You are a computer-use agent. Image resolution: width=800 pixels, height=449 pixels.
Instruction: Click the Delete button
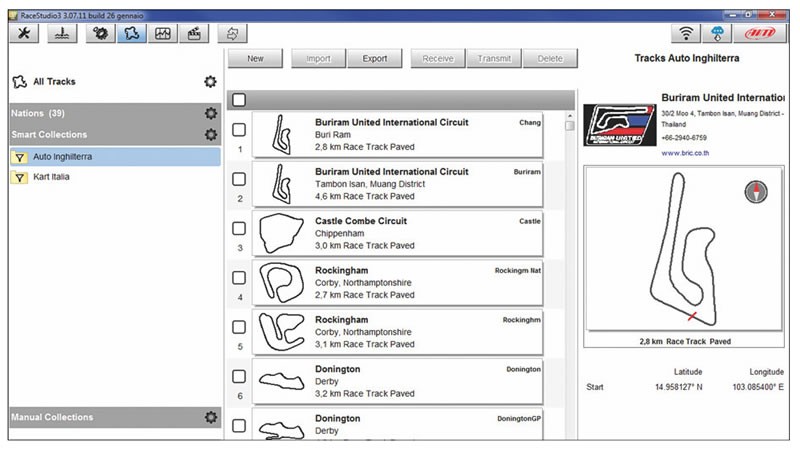(551, 59)
